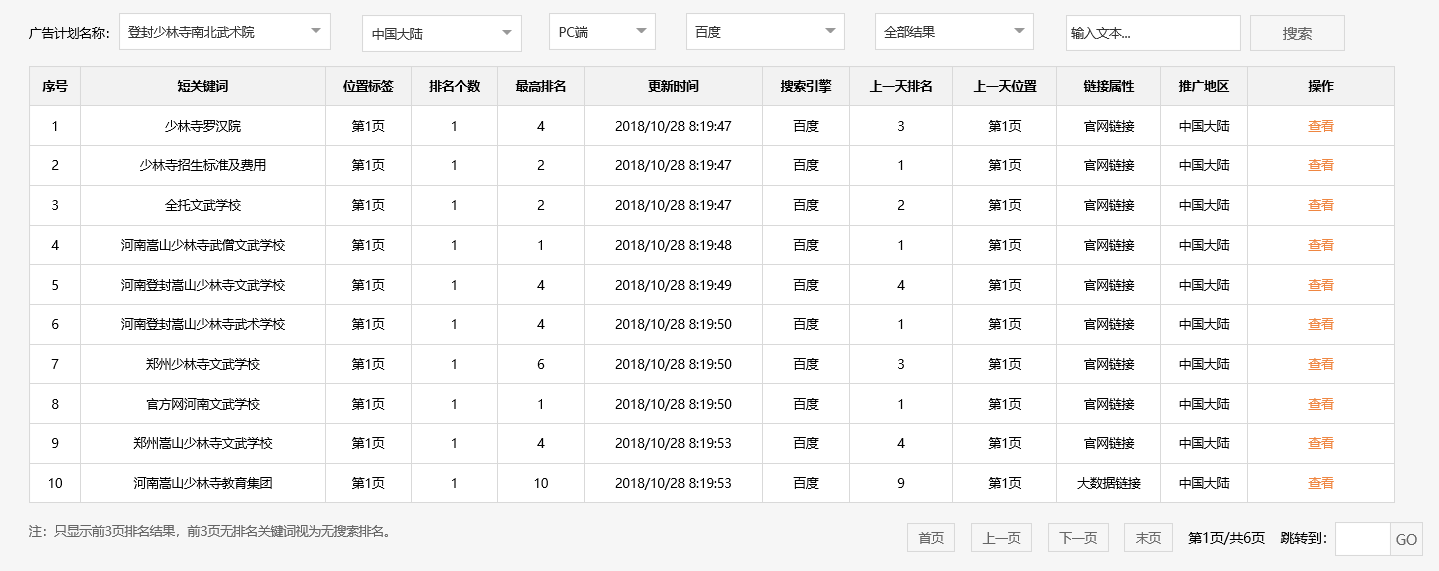
Task: Click the 更新时间 column header
Action: (673, 86)
